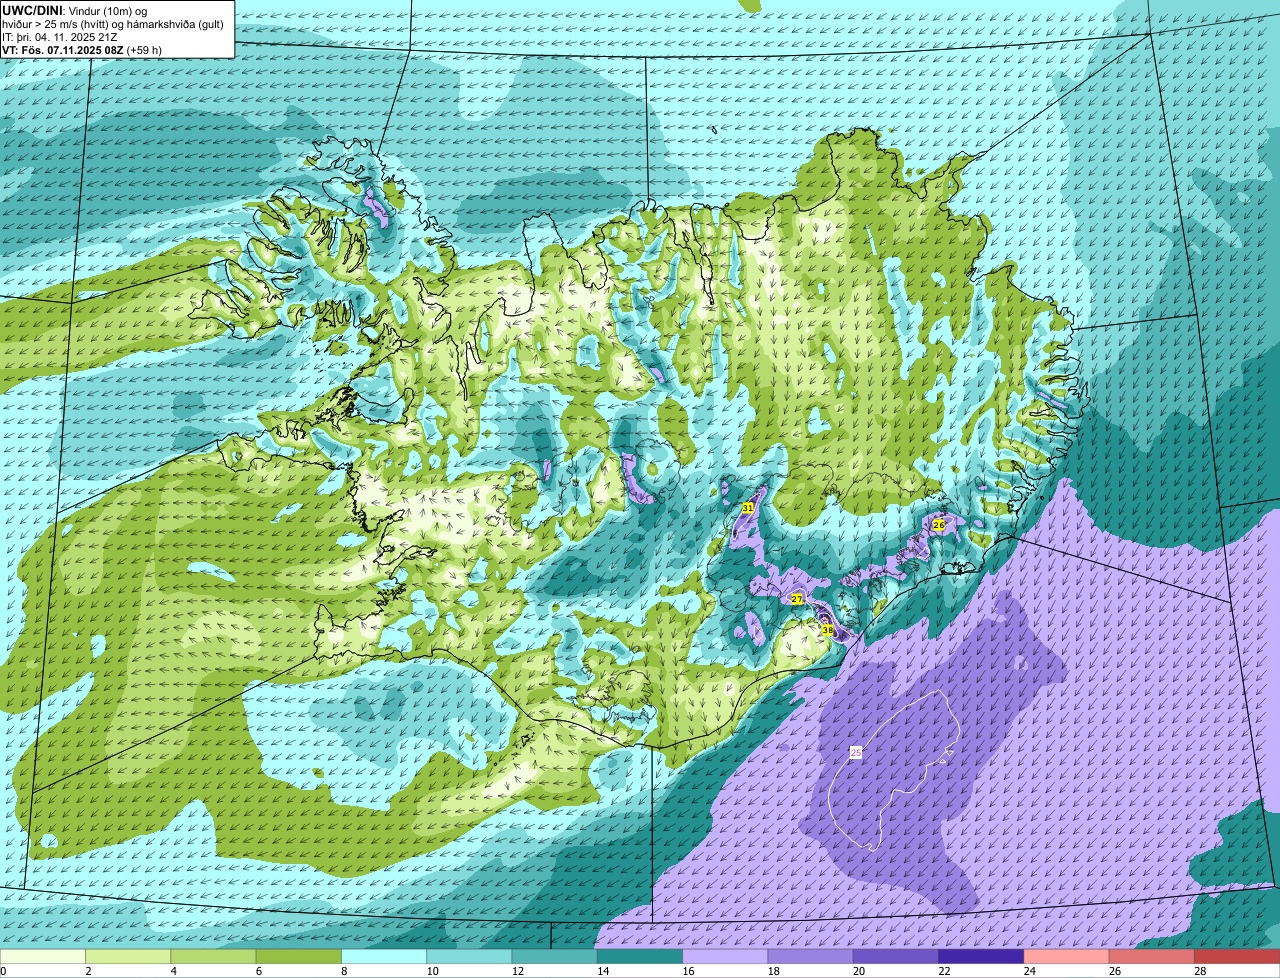Click the legend scale number 8

tap(343, 971)
